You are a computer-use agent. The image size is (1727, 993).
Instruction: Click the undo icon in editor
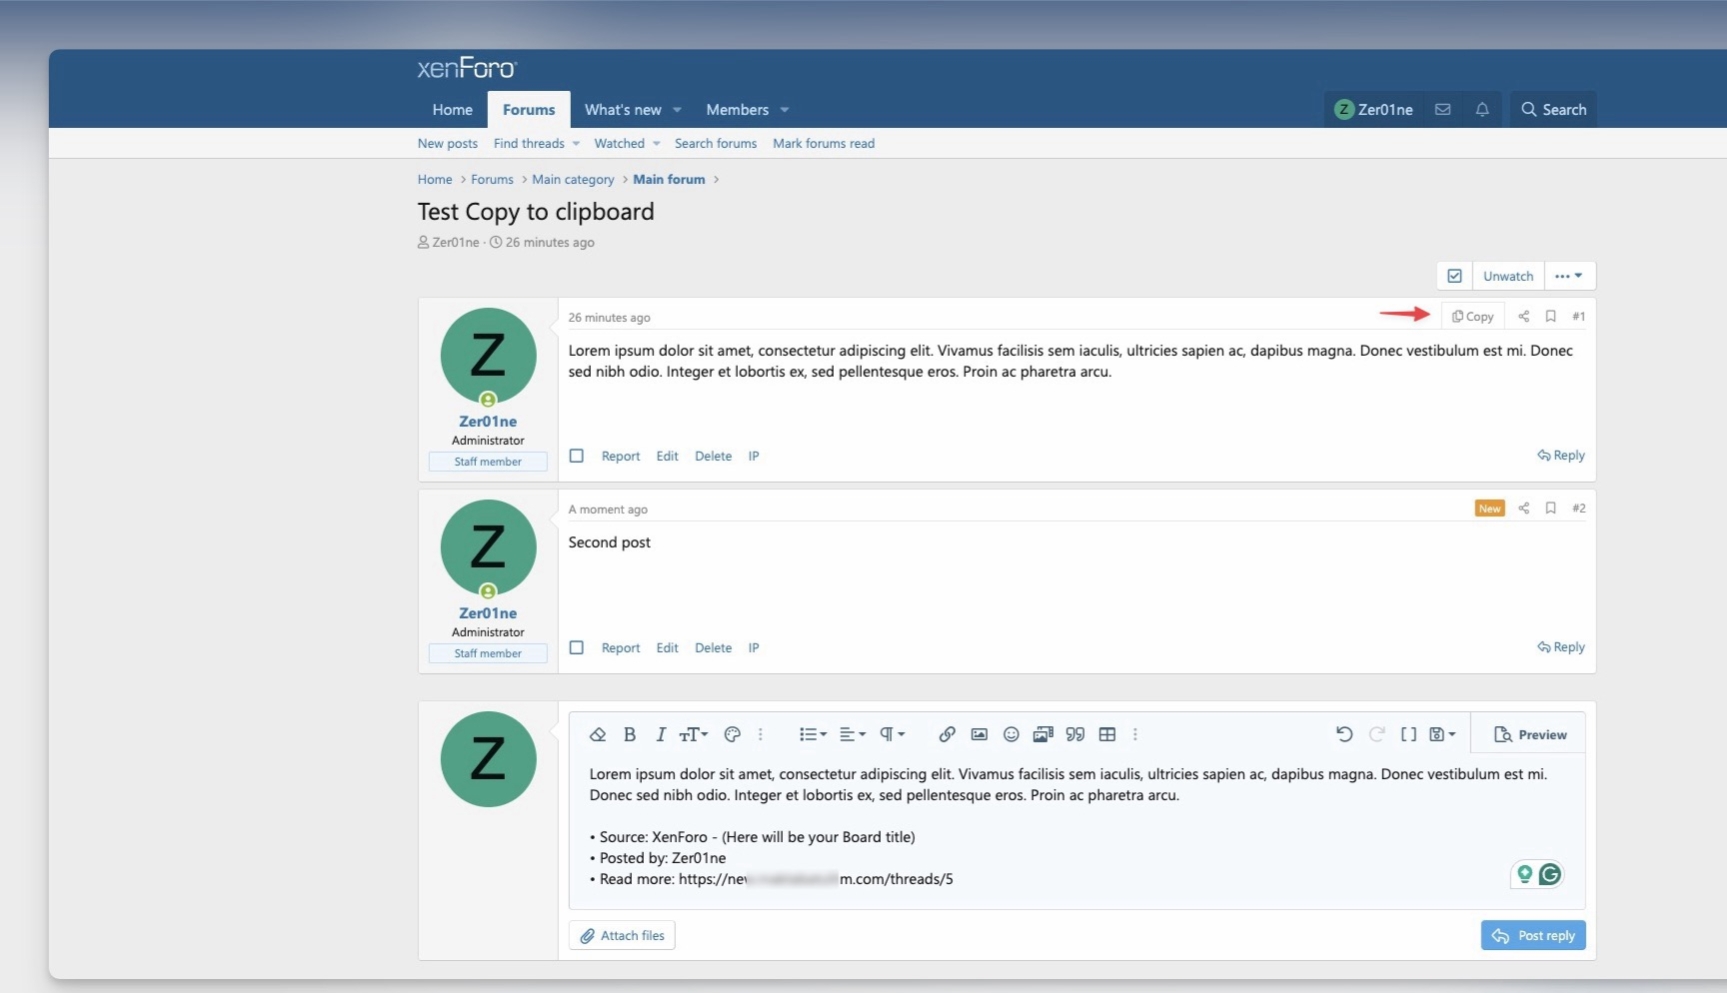(x=1344, y=734)
